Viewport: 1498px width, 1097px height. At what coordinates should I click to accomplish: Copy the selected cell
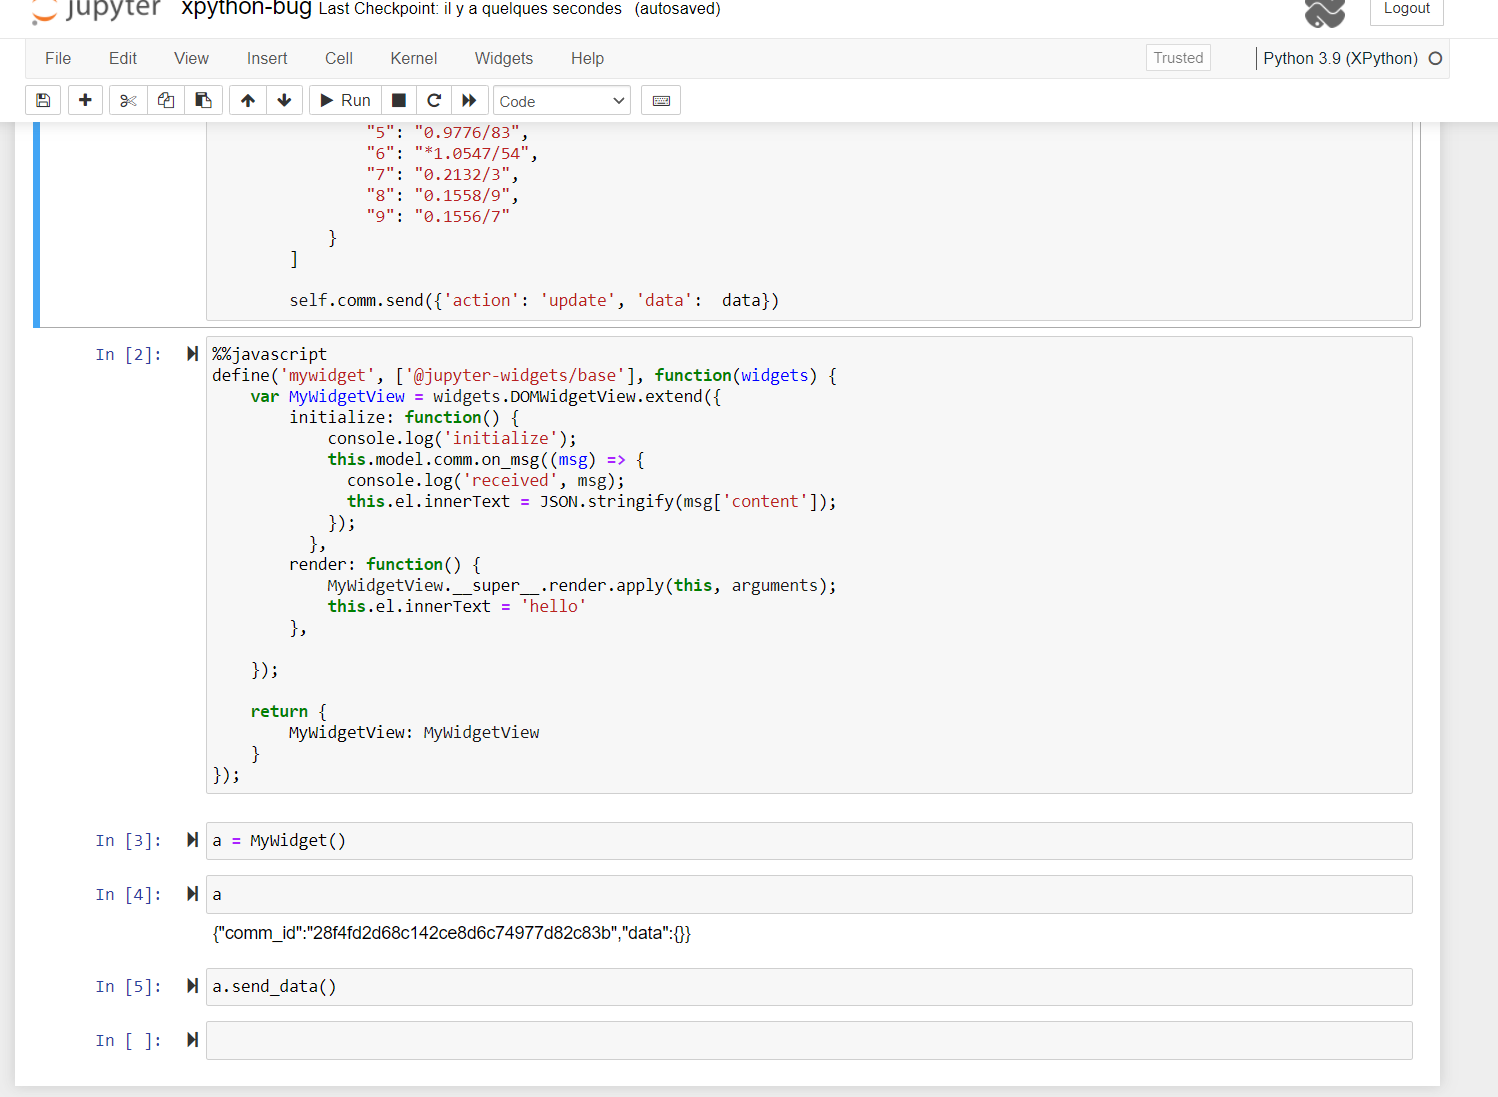tap(165, 100)
